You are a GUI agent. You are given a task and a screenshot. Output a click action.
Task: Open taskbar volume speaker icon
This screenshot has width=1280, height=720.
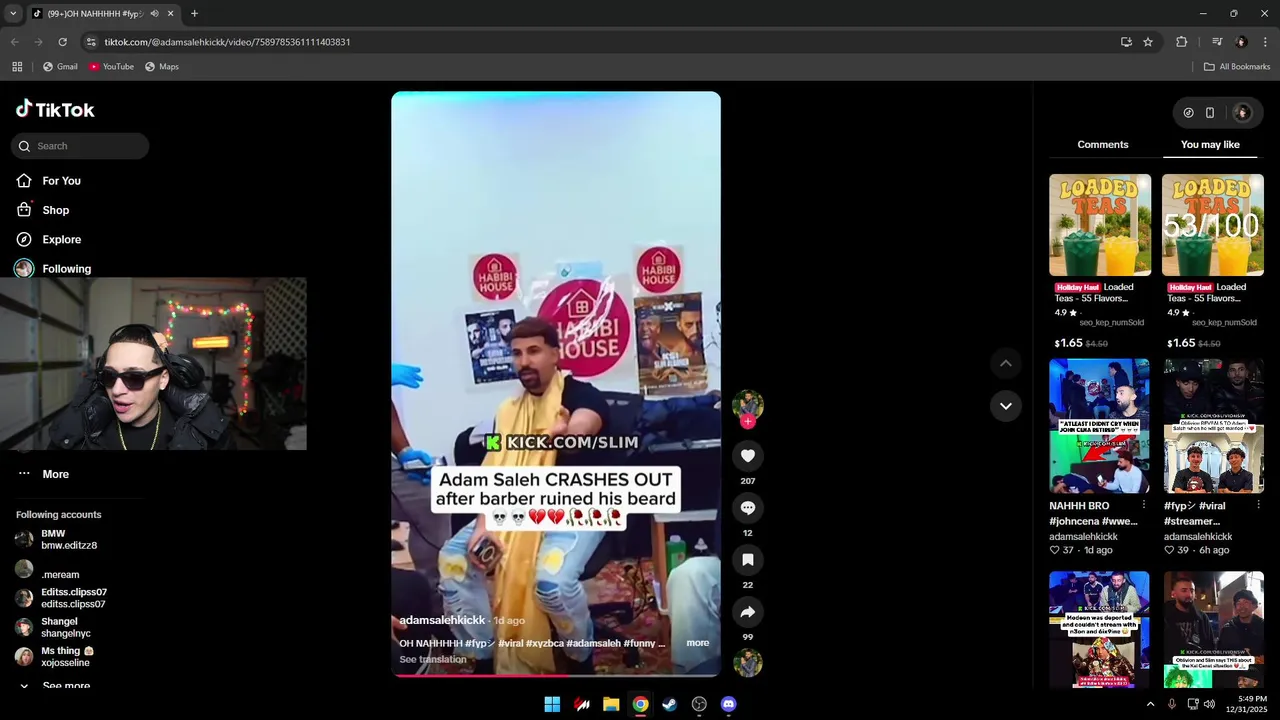pyautogui.click(x=1209, y=704)
